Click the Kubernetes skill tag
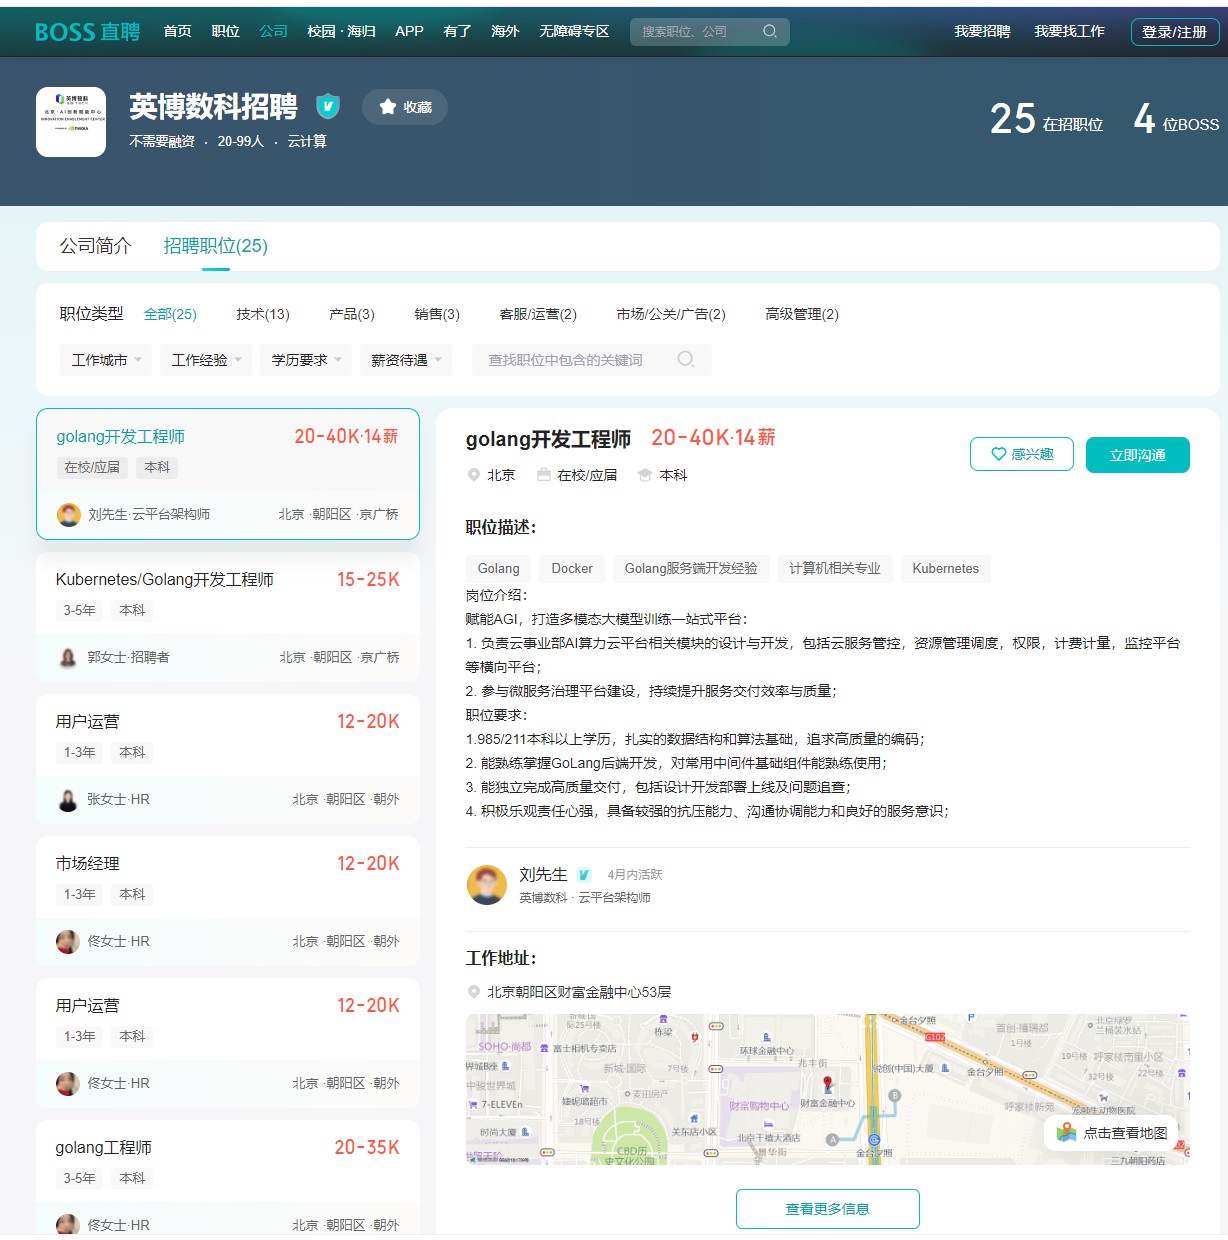 click(946, 569)
